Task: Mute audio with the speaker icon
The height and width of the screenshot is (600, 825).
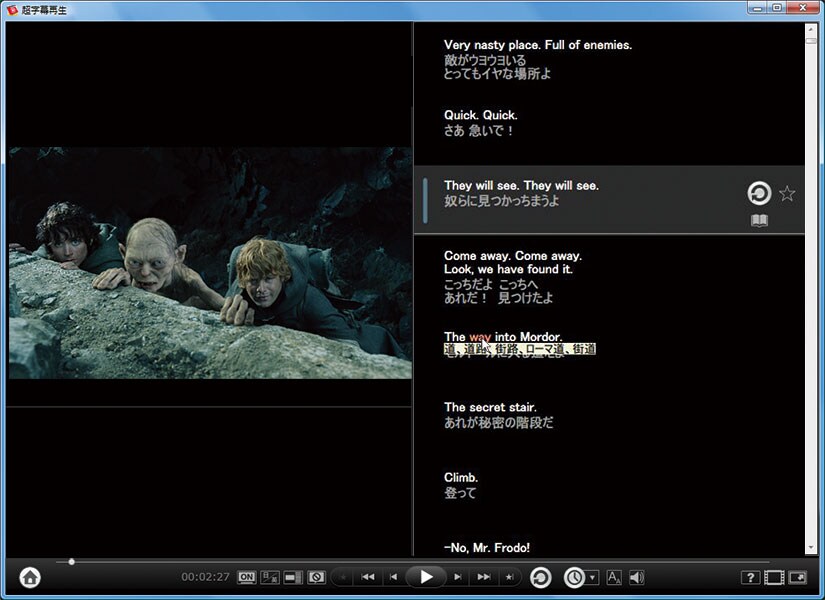Action: (x=636, y=577)
